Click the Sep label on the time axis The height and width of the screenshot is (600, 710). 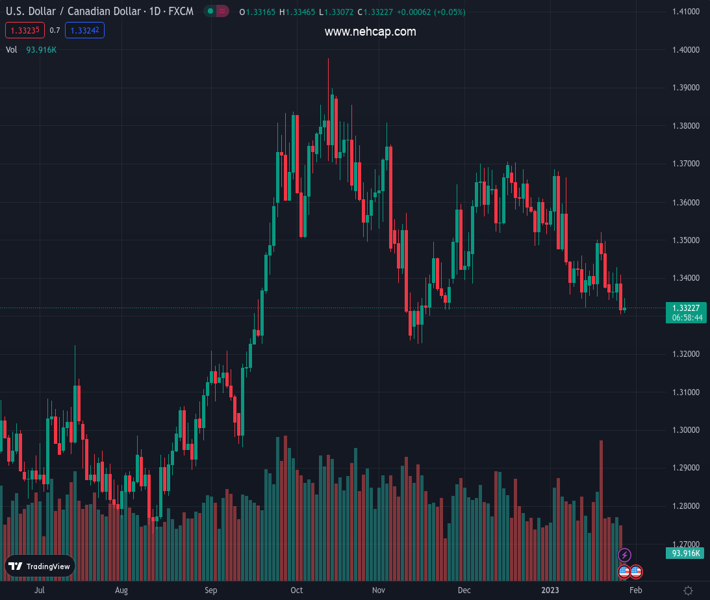211,591
